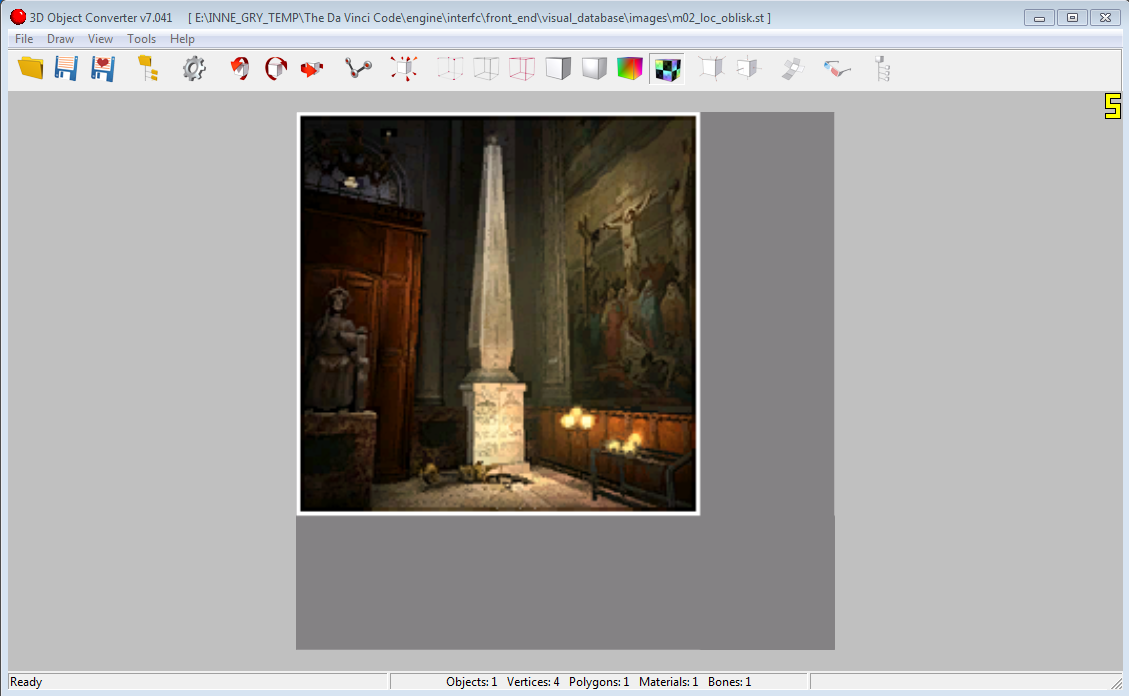Image resolution: width=1129 pixels, height=696 pixels.
Task: Click the save-with-heart floppy icon
Action: click(102, 68)
